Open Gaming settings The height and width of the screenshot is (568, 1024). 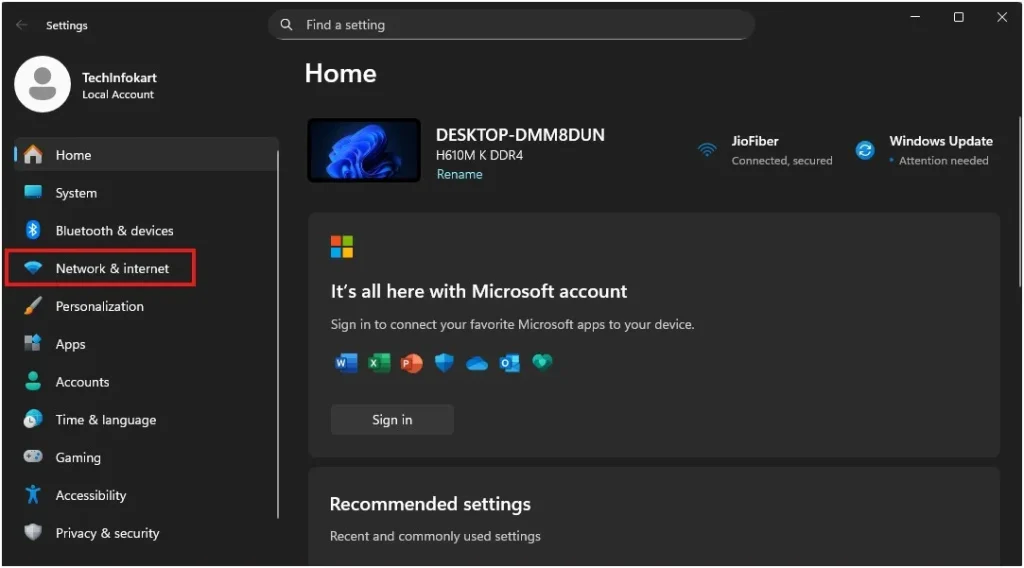pyautogui.click(x=146, y=458)
